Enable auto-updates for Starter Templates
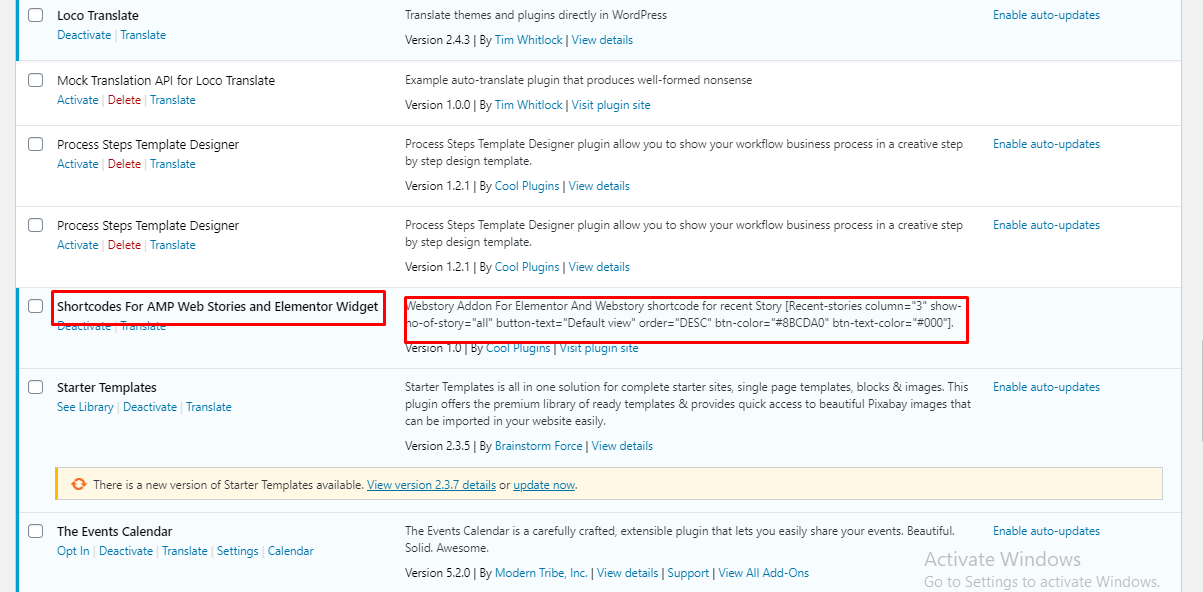This screenshot has height=592, width=1203. pos(1046,387)
